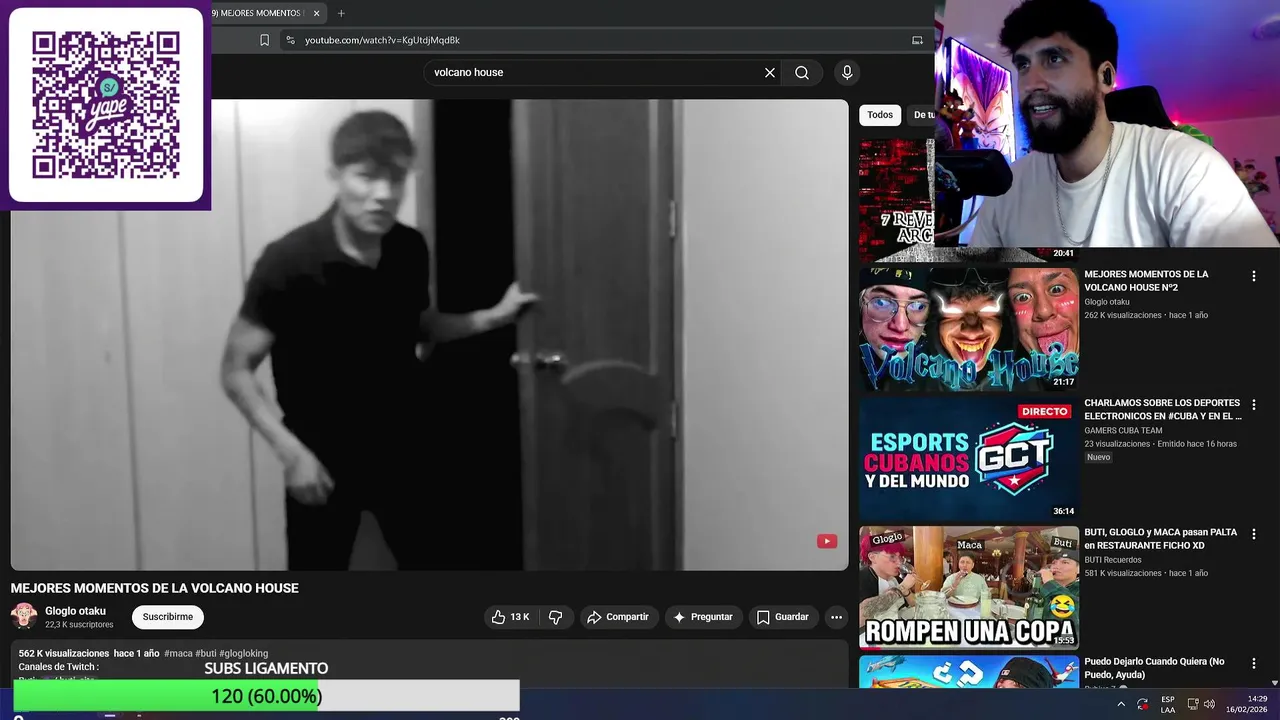The height and width of the screenshot is (720, 1280).
Task: Select the Todos filter chip
Action: (x=880, y=115)
